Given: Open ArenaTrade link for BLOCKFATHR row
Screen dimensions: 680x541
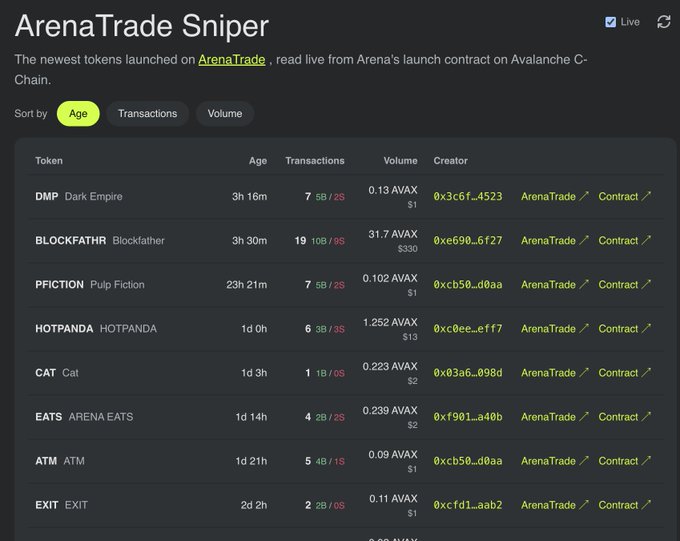Looking at the screenshot, I should pyautogui.click(x=555, y=241).
